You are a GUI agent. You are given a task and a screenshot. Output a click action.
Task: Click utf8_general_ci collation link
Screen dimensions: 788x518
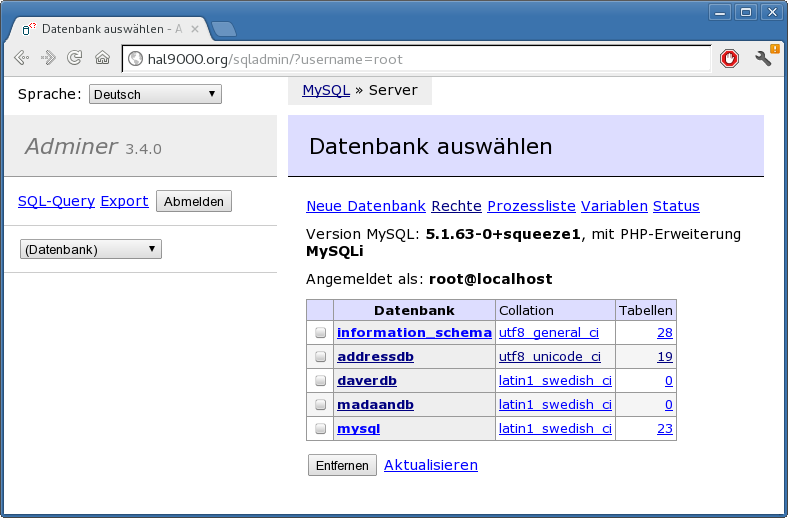[549, 333]
